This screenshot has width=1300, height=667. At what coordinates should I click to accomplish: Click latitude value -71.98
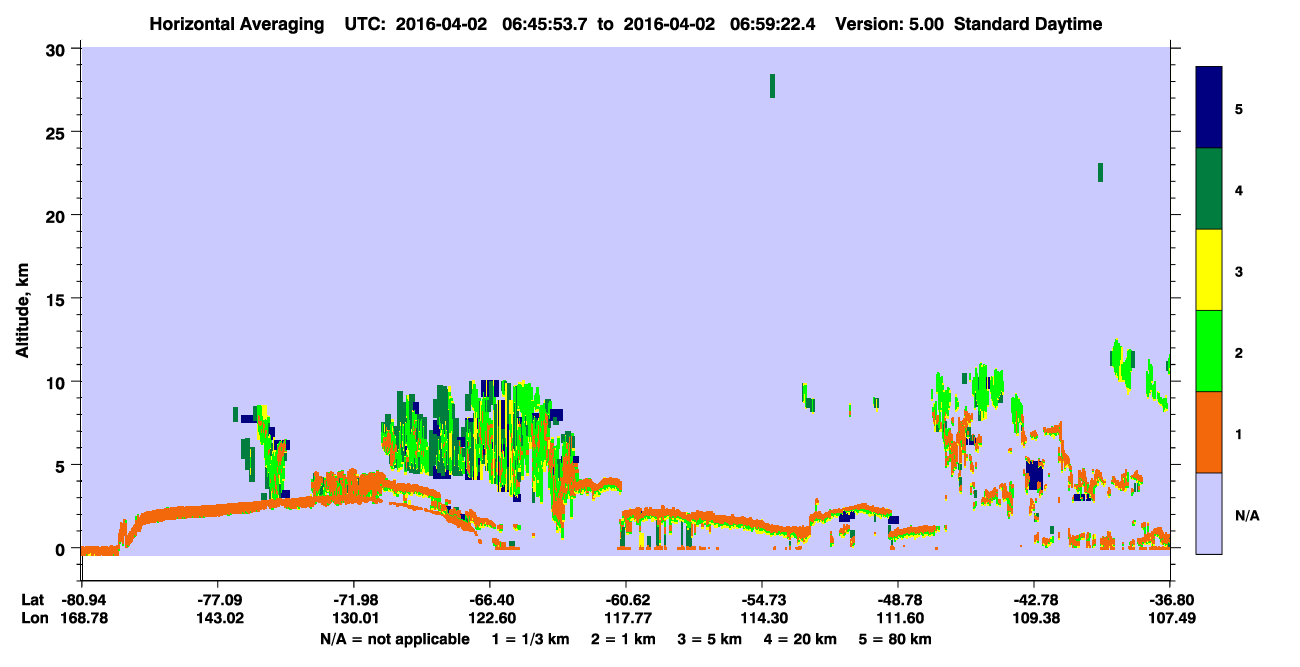point(353,600)
